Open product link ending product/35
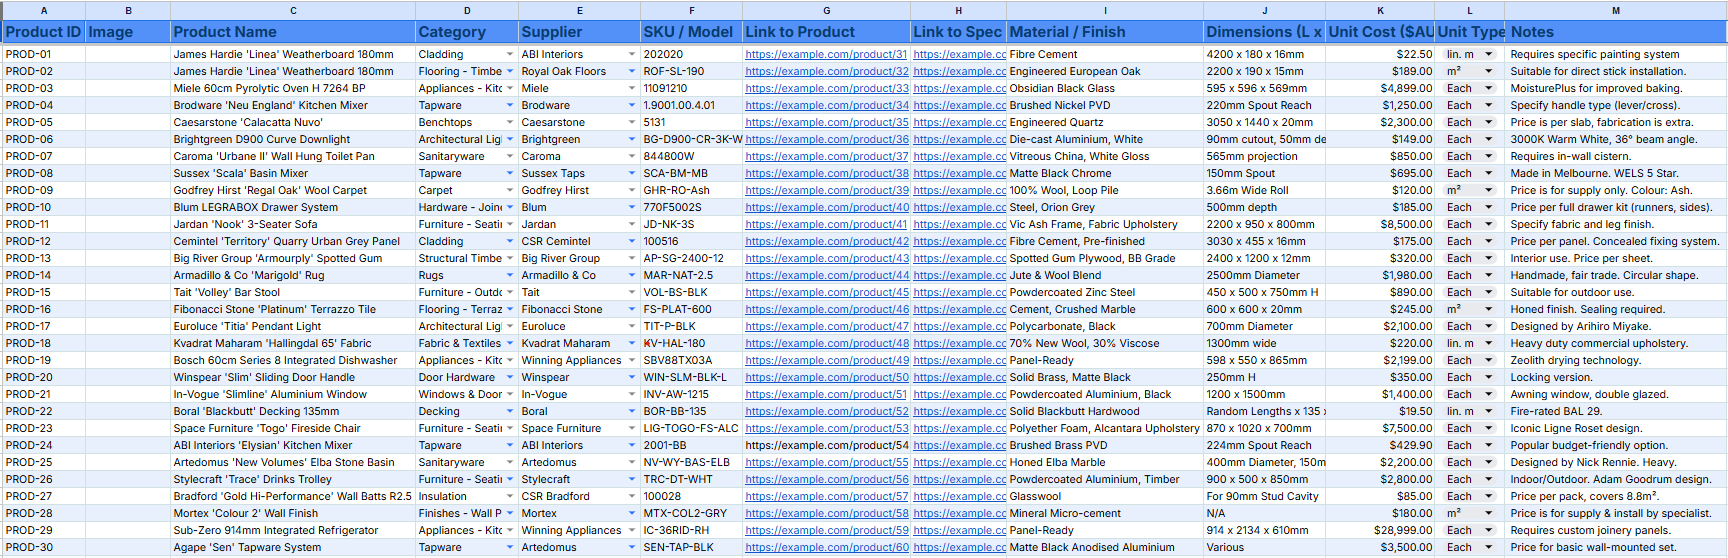The height and width of the screenshot is (558, 1728). (827, 123)
